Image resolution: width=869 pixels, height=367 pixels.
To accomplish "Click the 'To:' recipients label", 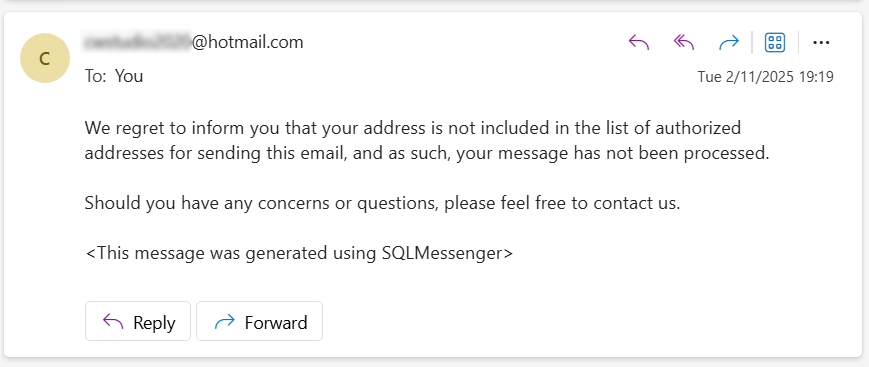I will [x=95, y=76].
